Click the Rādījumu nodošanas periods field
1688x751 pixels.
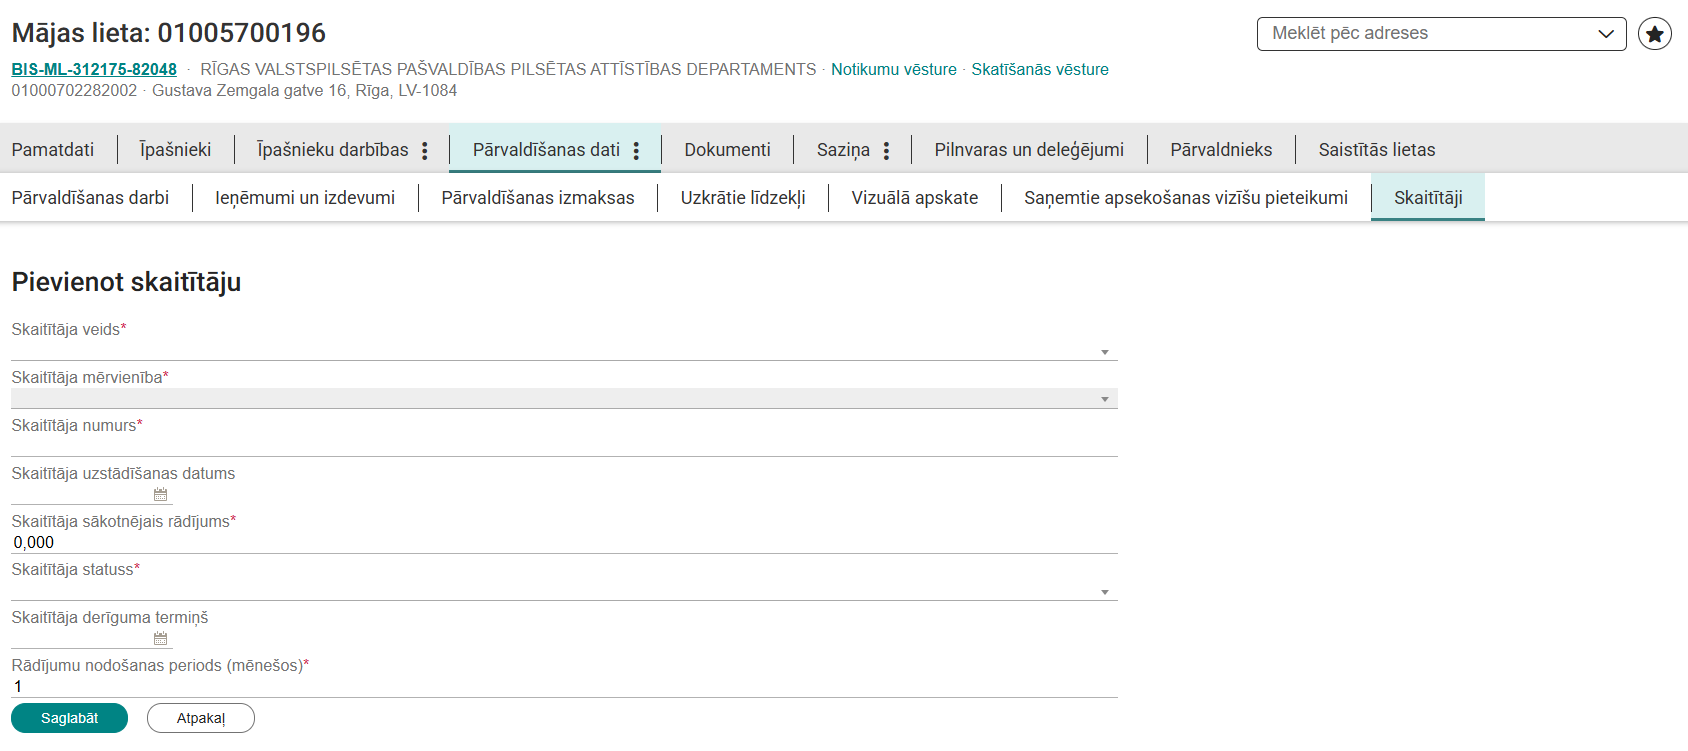pos(564,686)
